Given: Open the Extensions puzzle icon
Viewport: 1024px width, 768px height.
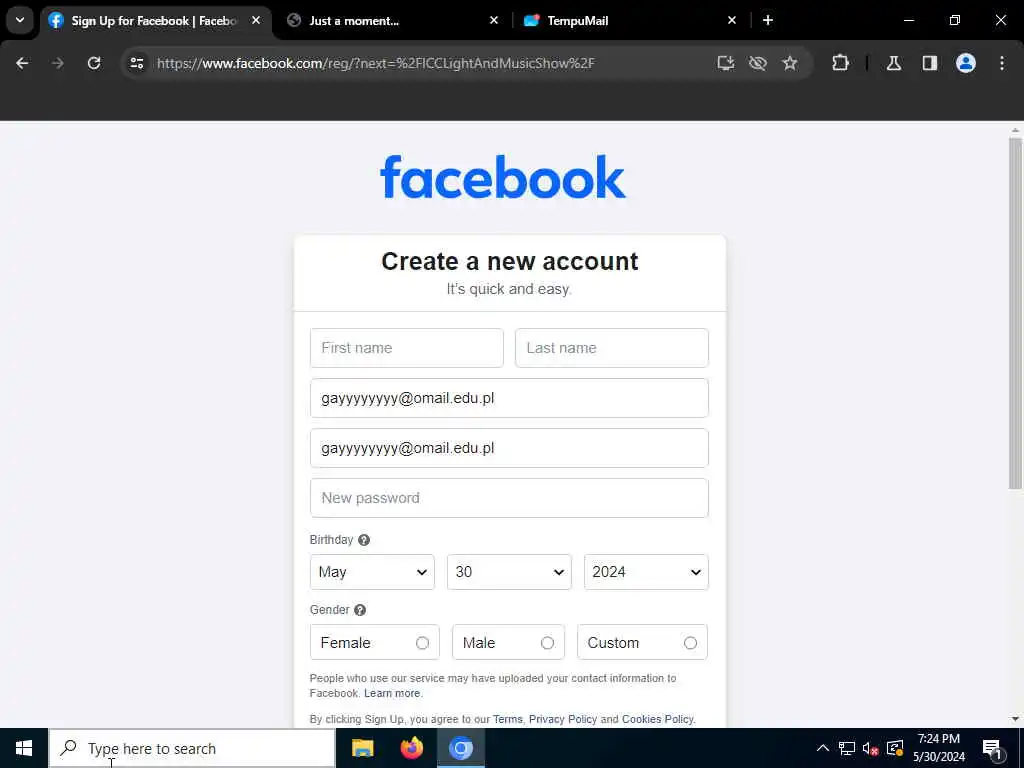Looking at the screenshot, I should tap(840, 63).
